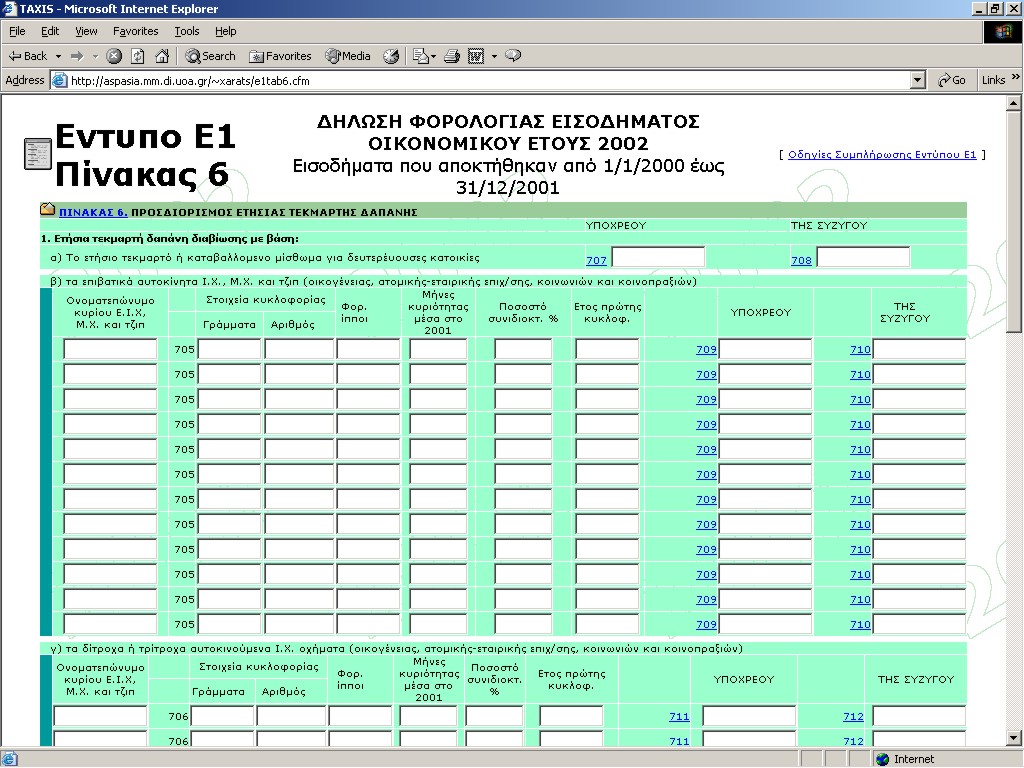Click the folder icon beside ΠΙΝΑΚΑΣ 6
The width and height of the screenshot is (1024, 768).
pos(47,210)
